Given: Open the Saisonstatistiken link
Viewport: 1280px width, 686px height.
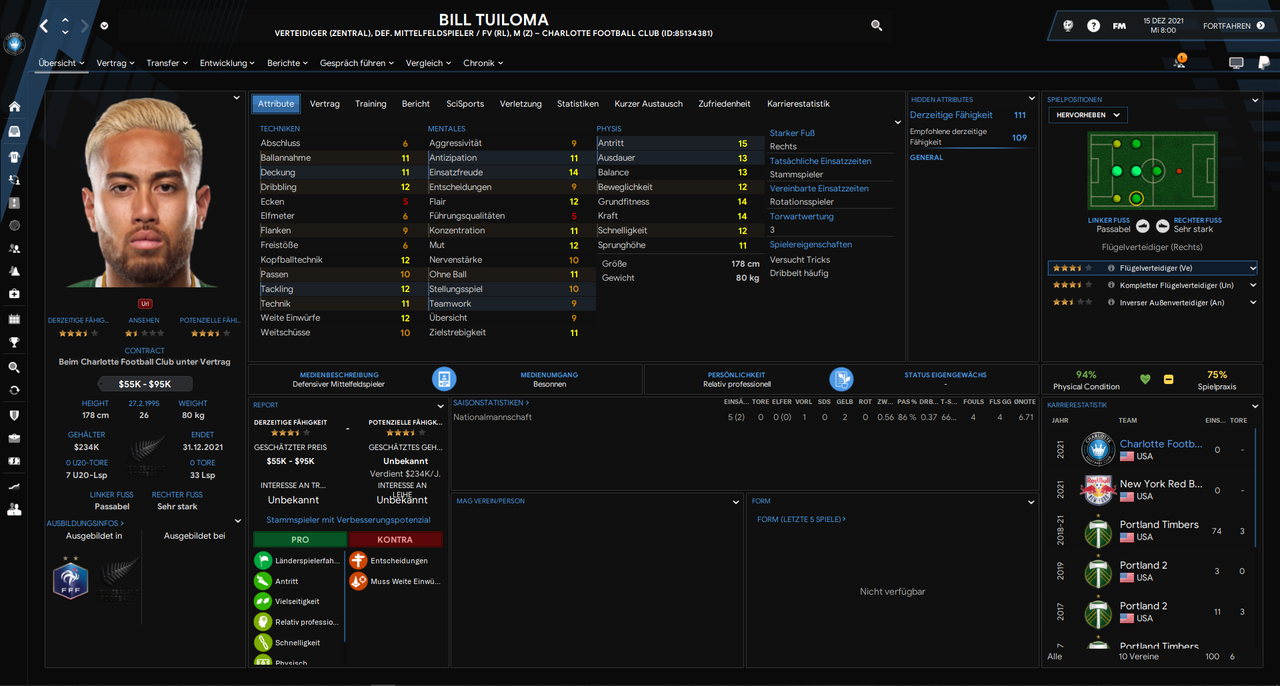Looking at the screenshot, I should point(491,402).
